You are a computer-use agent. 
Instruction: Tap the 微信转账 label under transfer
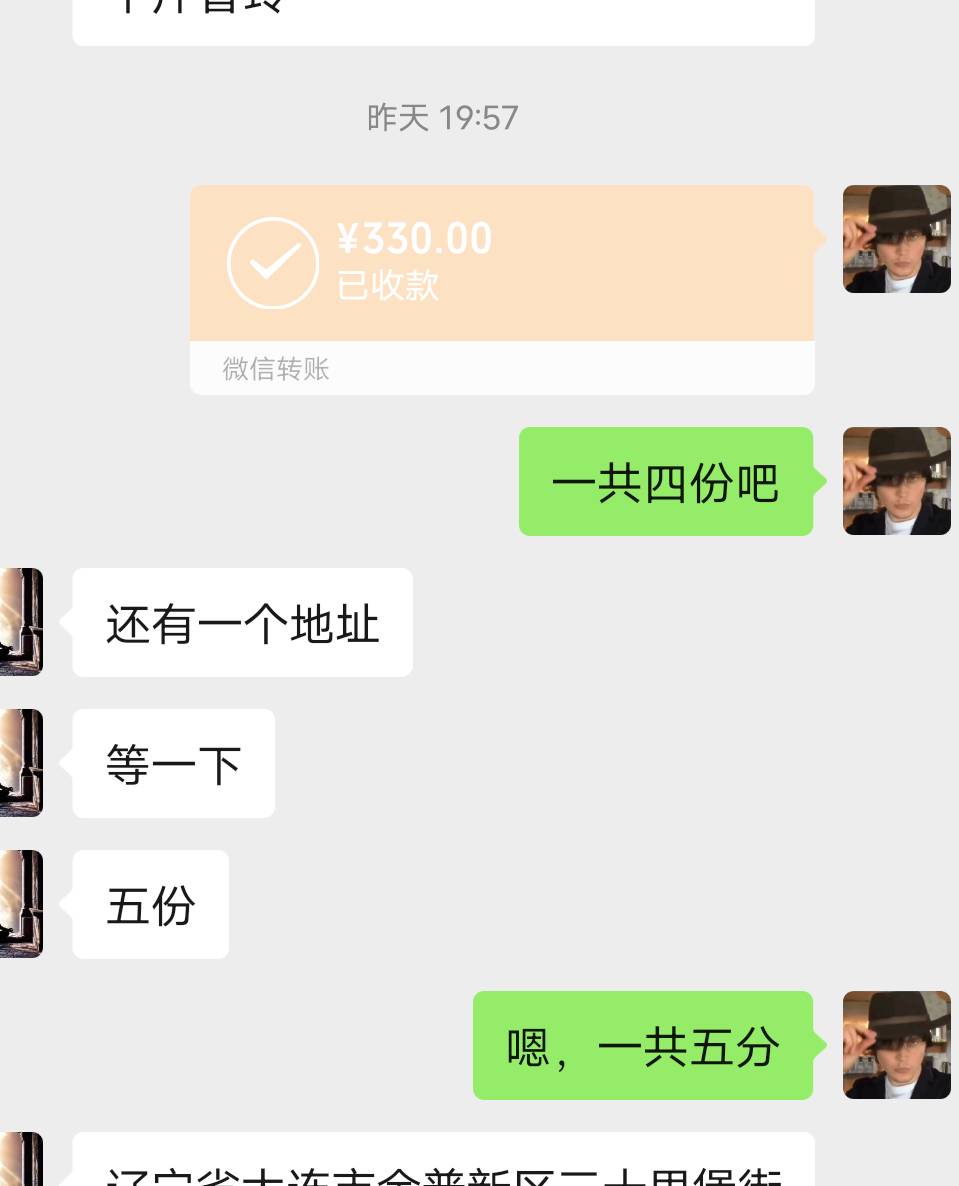pos(276,368)
